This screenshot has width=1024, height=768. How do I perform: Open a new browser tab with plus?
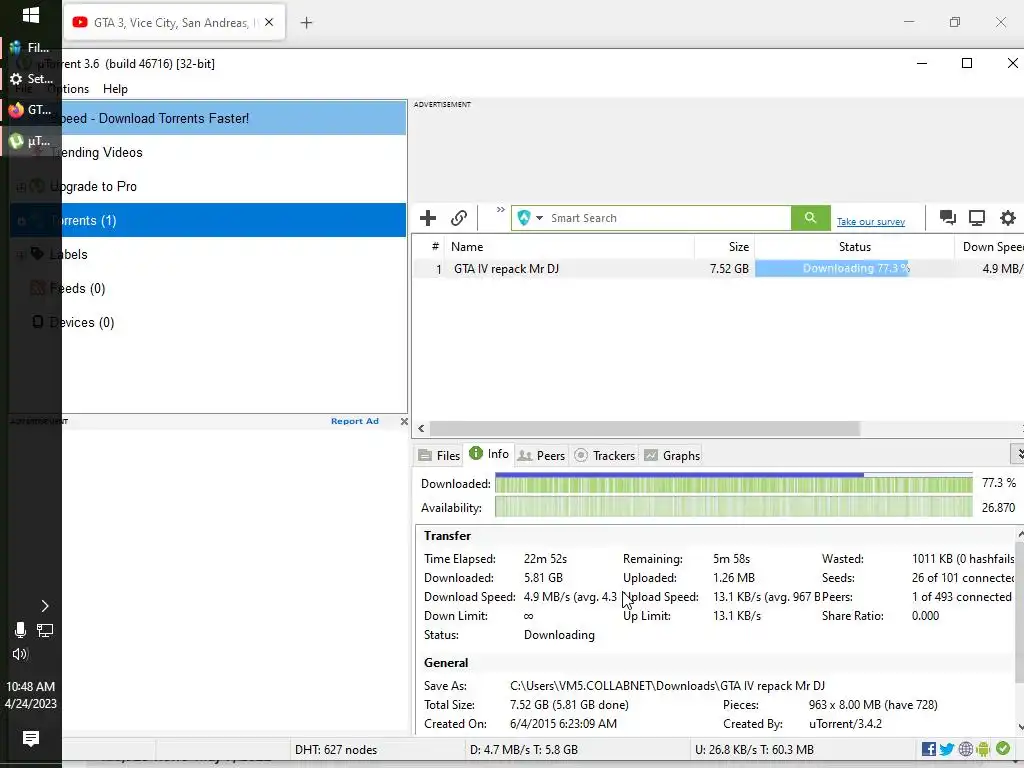click(x=306, y=23)
